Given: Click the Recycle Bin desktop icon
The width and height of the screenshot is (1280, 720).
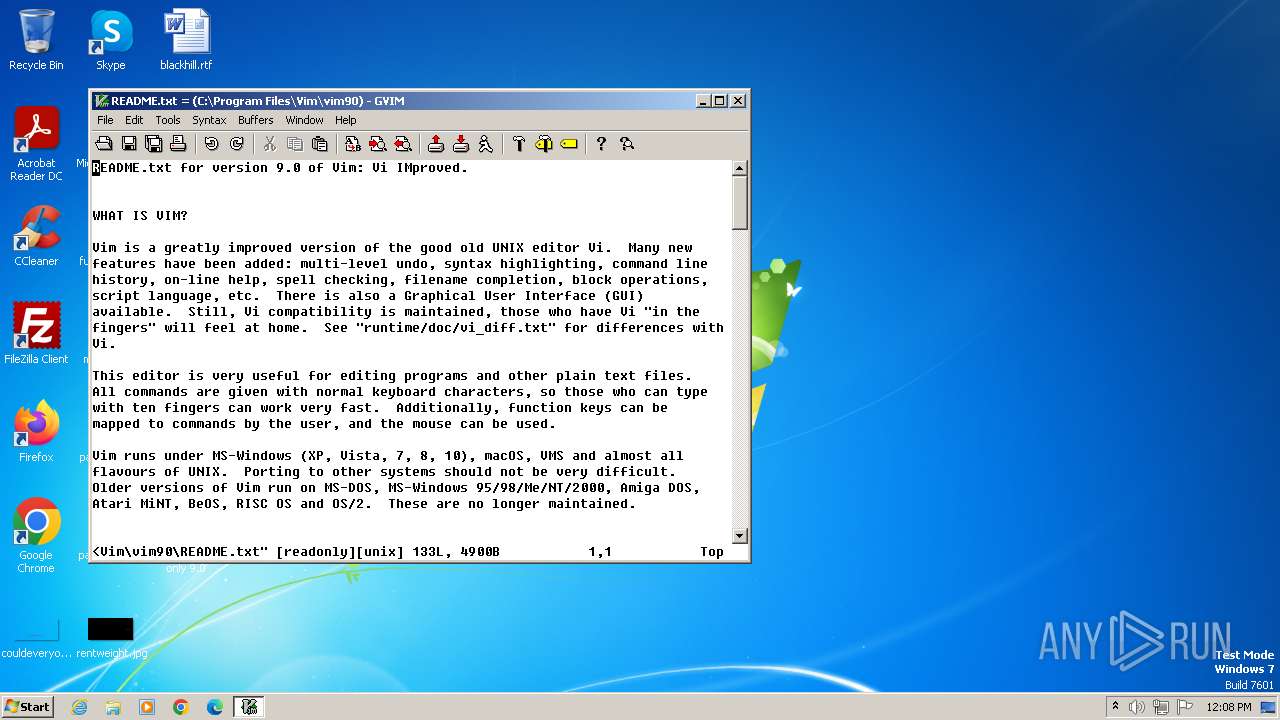Looking at the screenshot, I should tap(36, 41).
